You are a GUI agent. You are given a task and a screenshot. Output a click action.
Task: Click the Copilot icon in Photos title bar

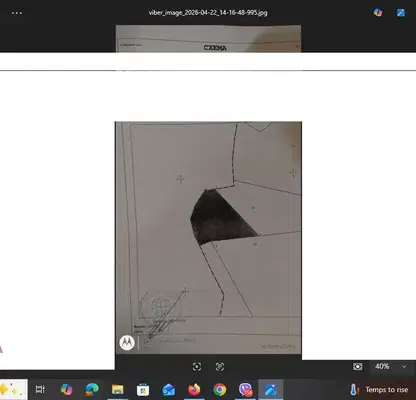378,13
